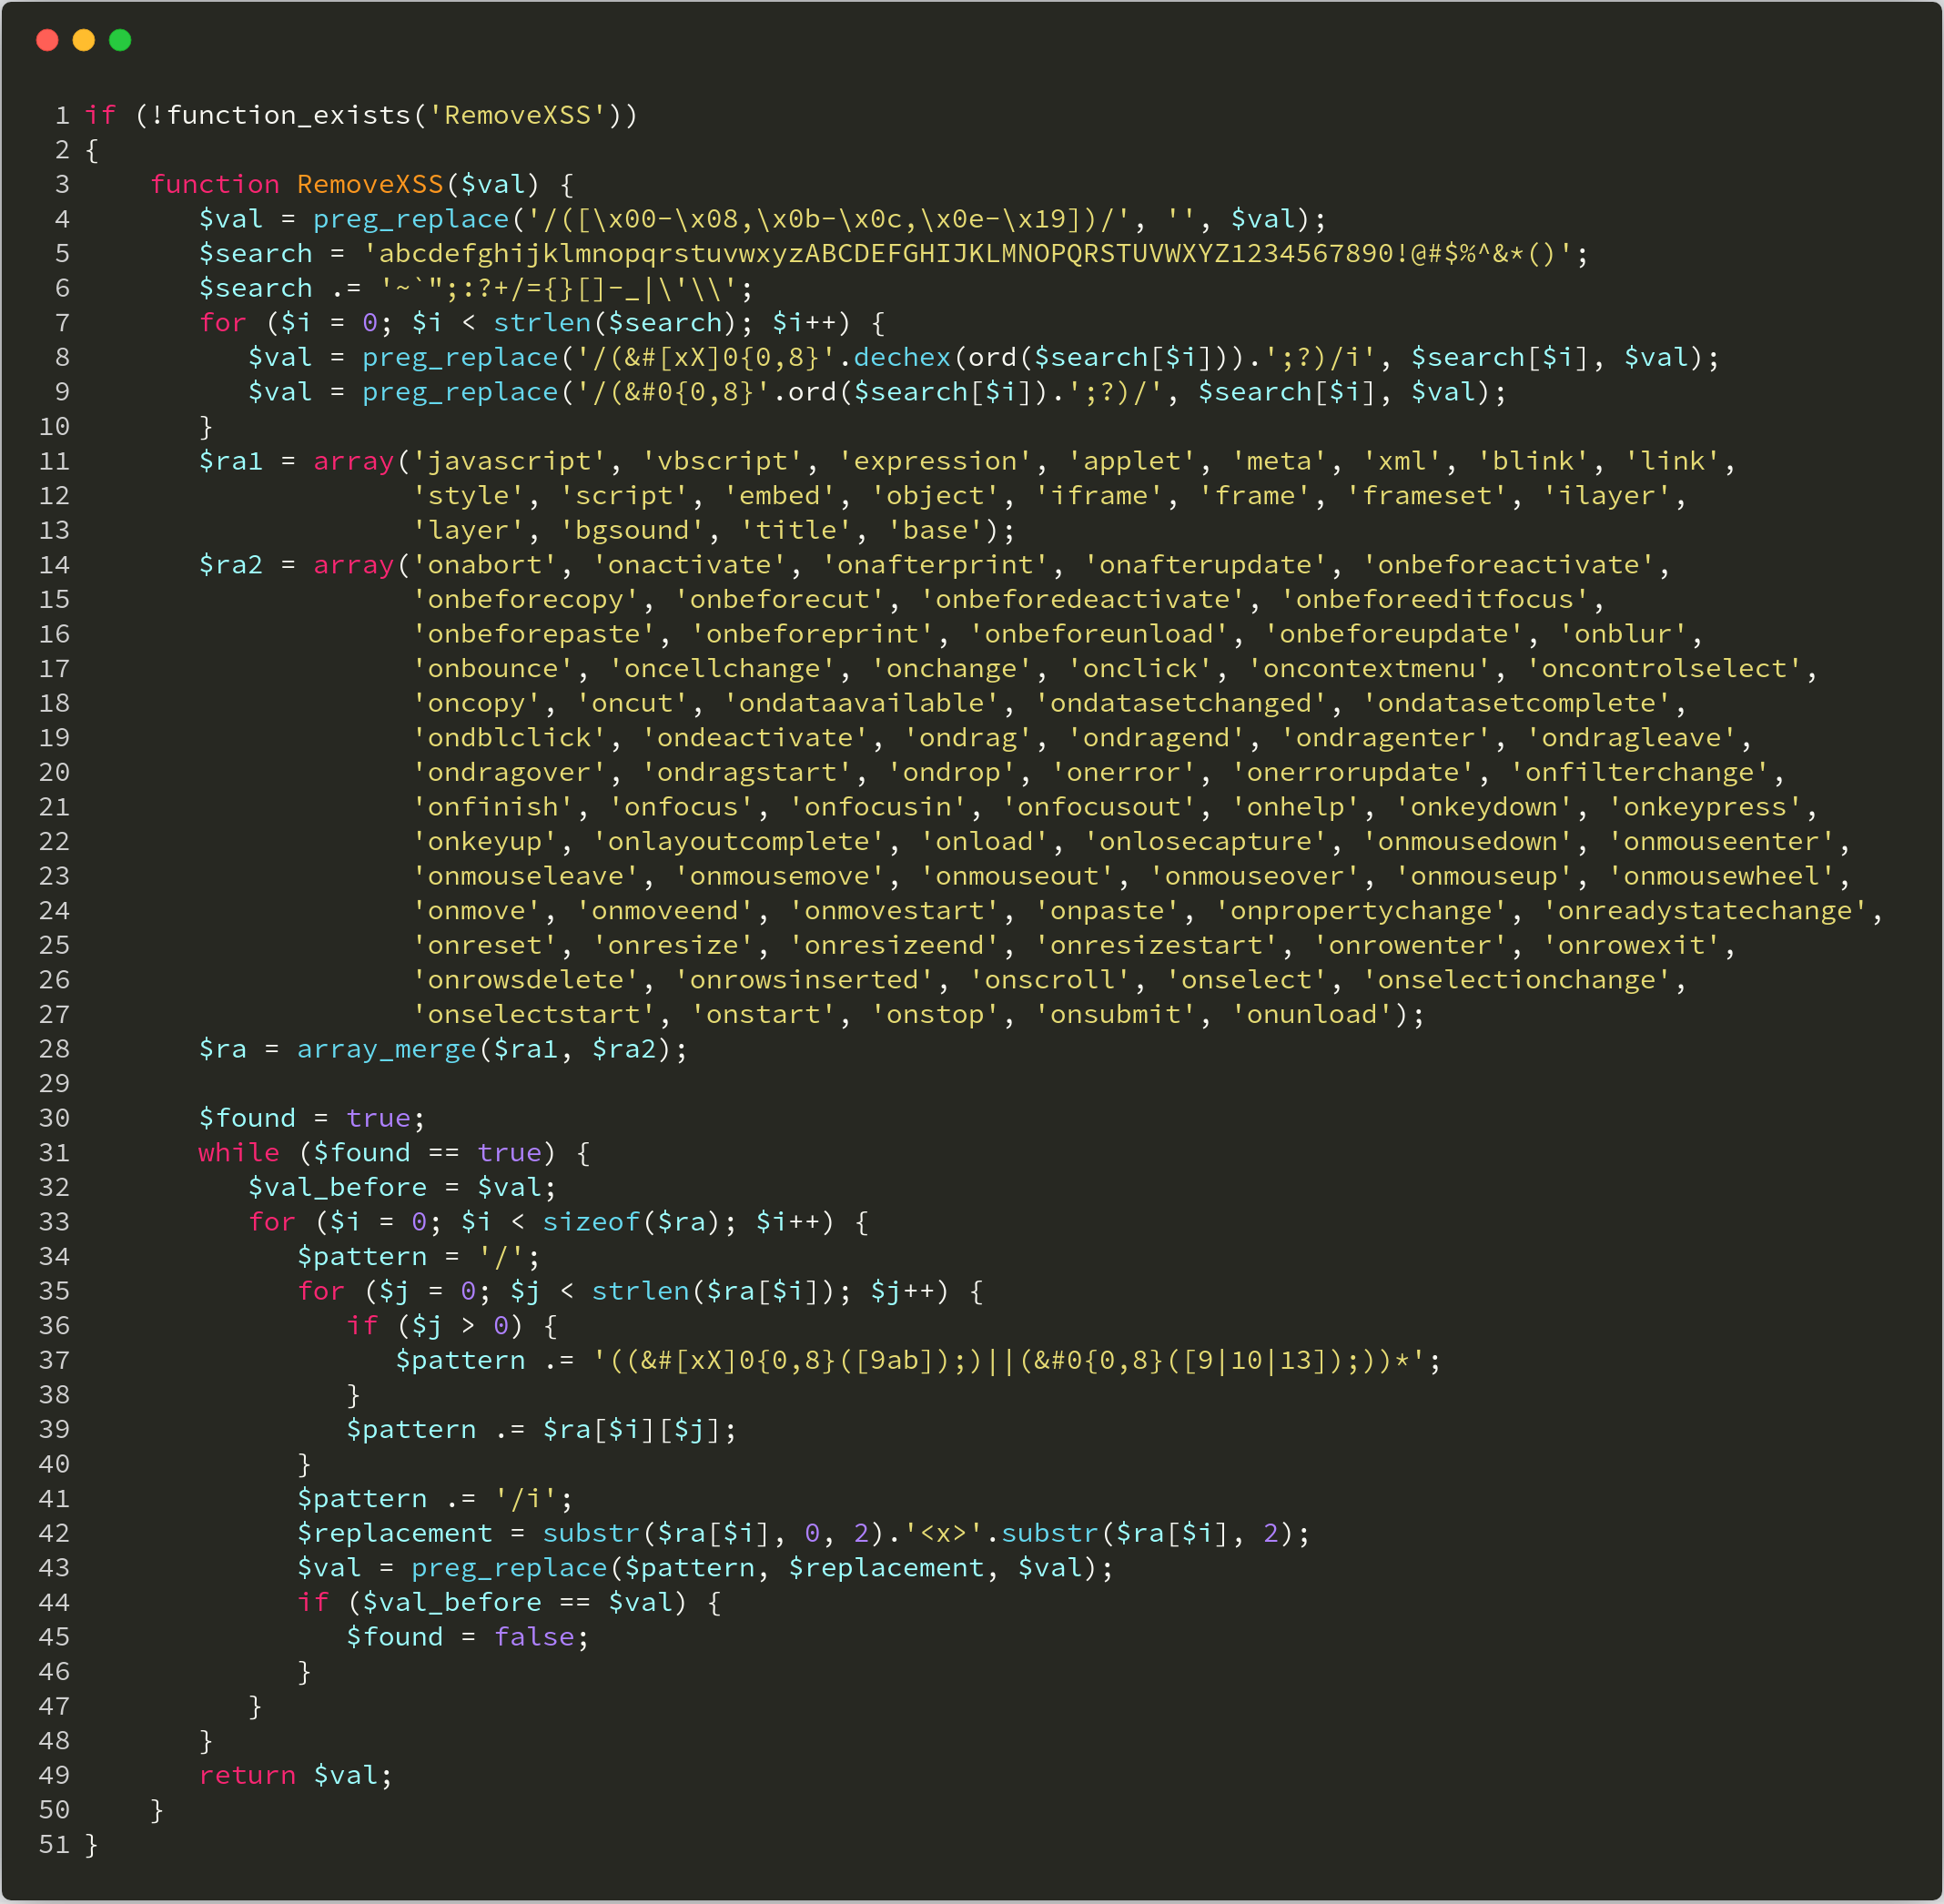Click the 'iframe' string on line 12
The height and width of the screenshot is (1904, 1944).
(1099, 496)
